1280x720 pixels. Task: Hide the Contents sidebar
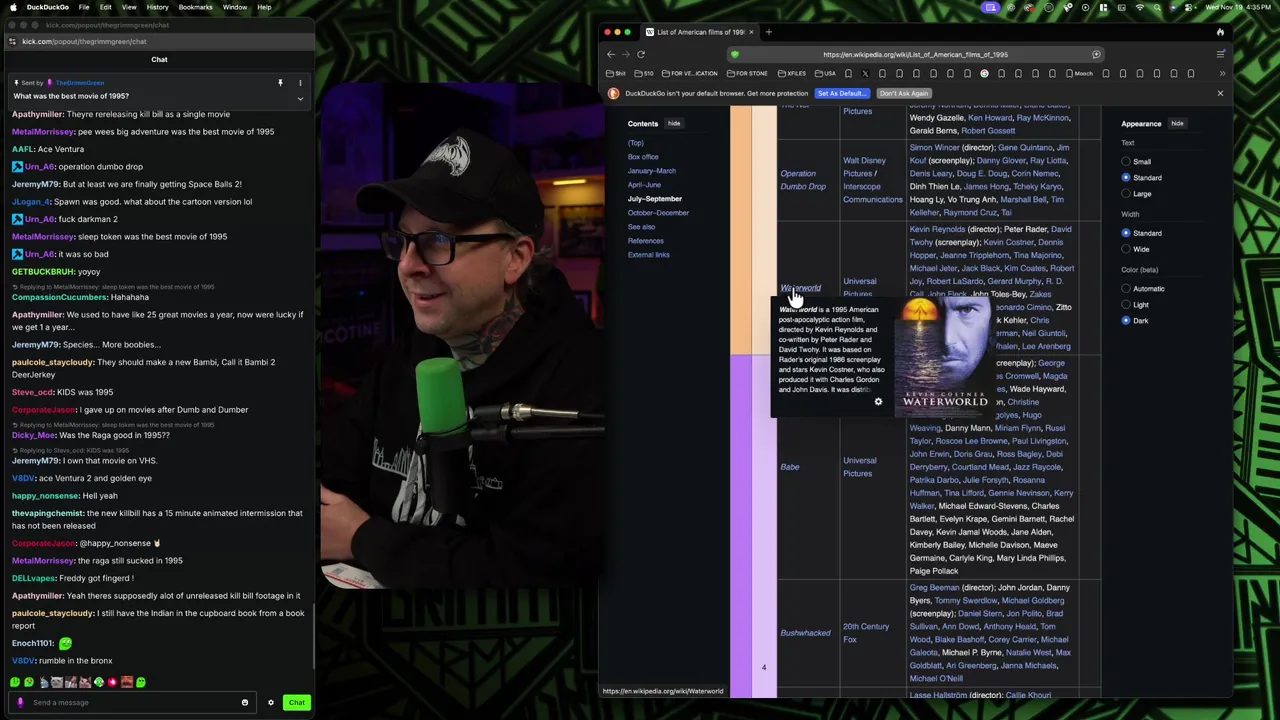[674, 124]
